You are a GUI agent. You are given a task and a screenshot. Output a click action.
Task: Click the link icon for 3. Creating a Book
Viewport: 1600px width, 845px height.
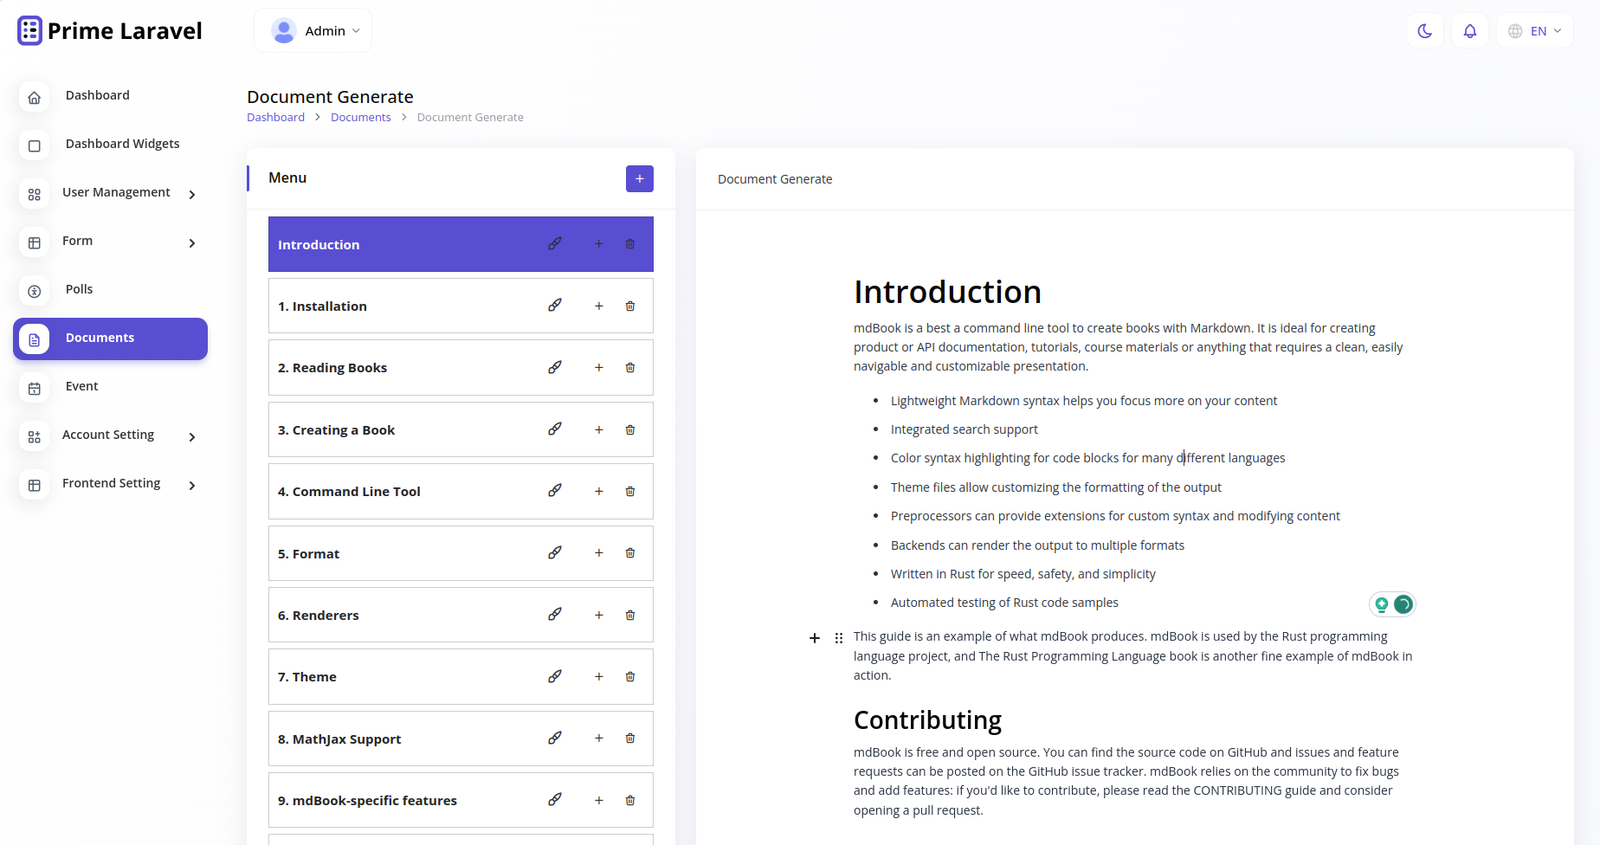(x=555, y=430)
